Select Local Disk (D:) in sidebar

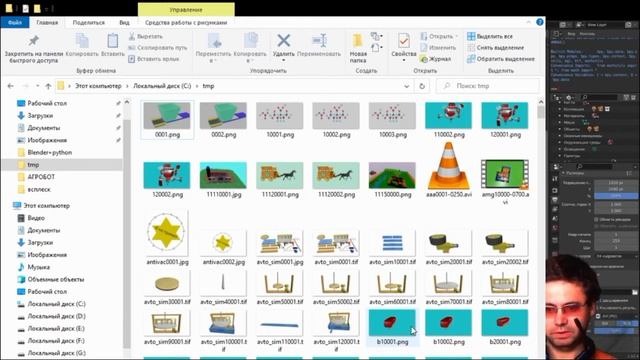tap(56, 316)
